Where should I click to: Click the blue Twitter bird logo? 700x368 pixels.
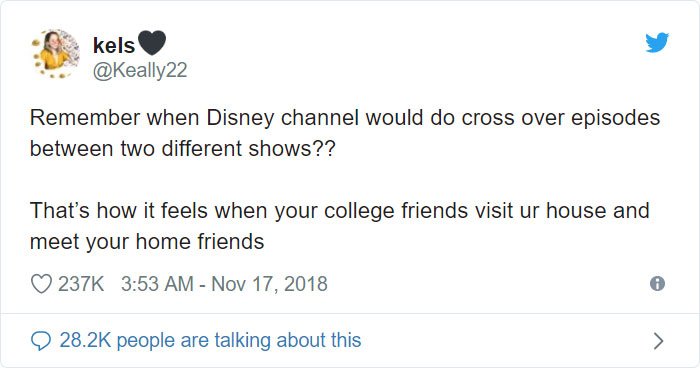(657, 42)
